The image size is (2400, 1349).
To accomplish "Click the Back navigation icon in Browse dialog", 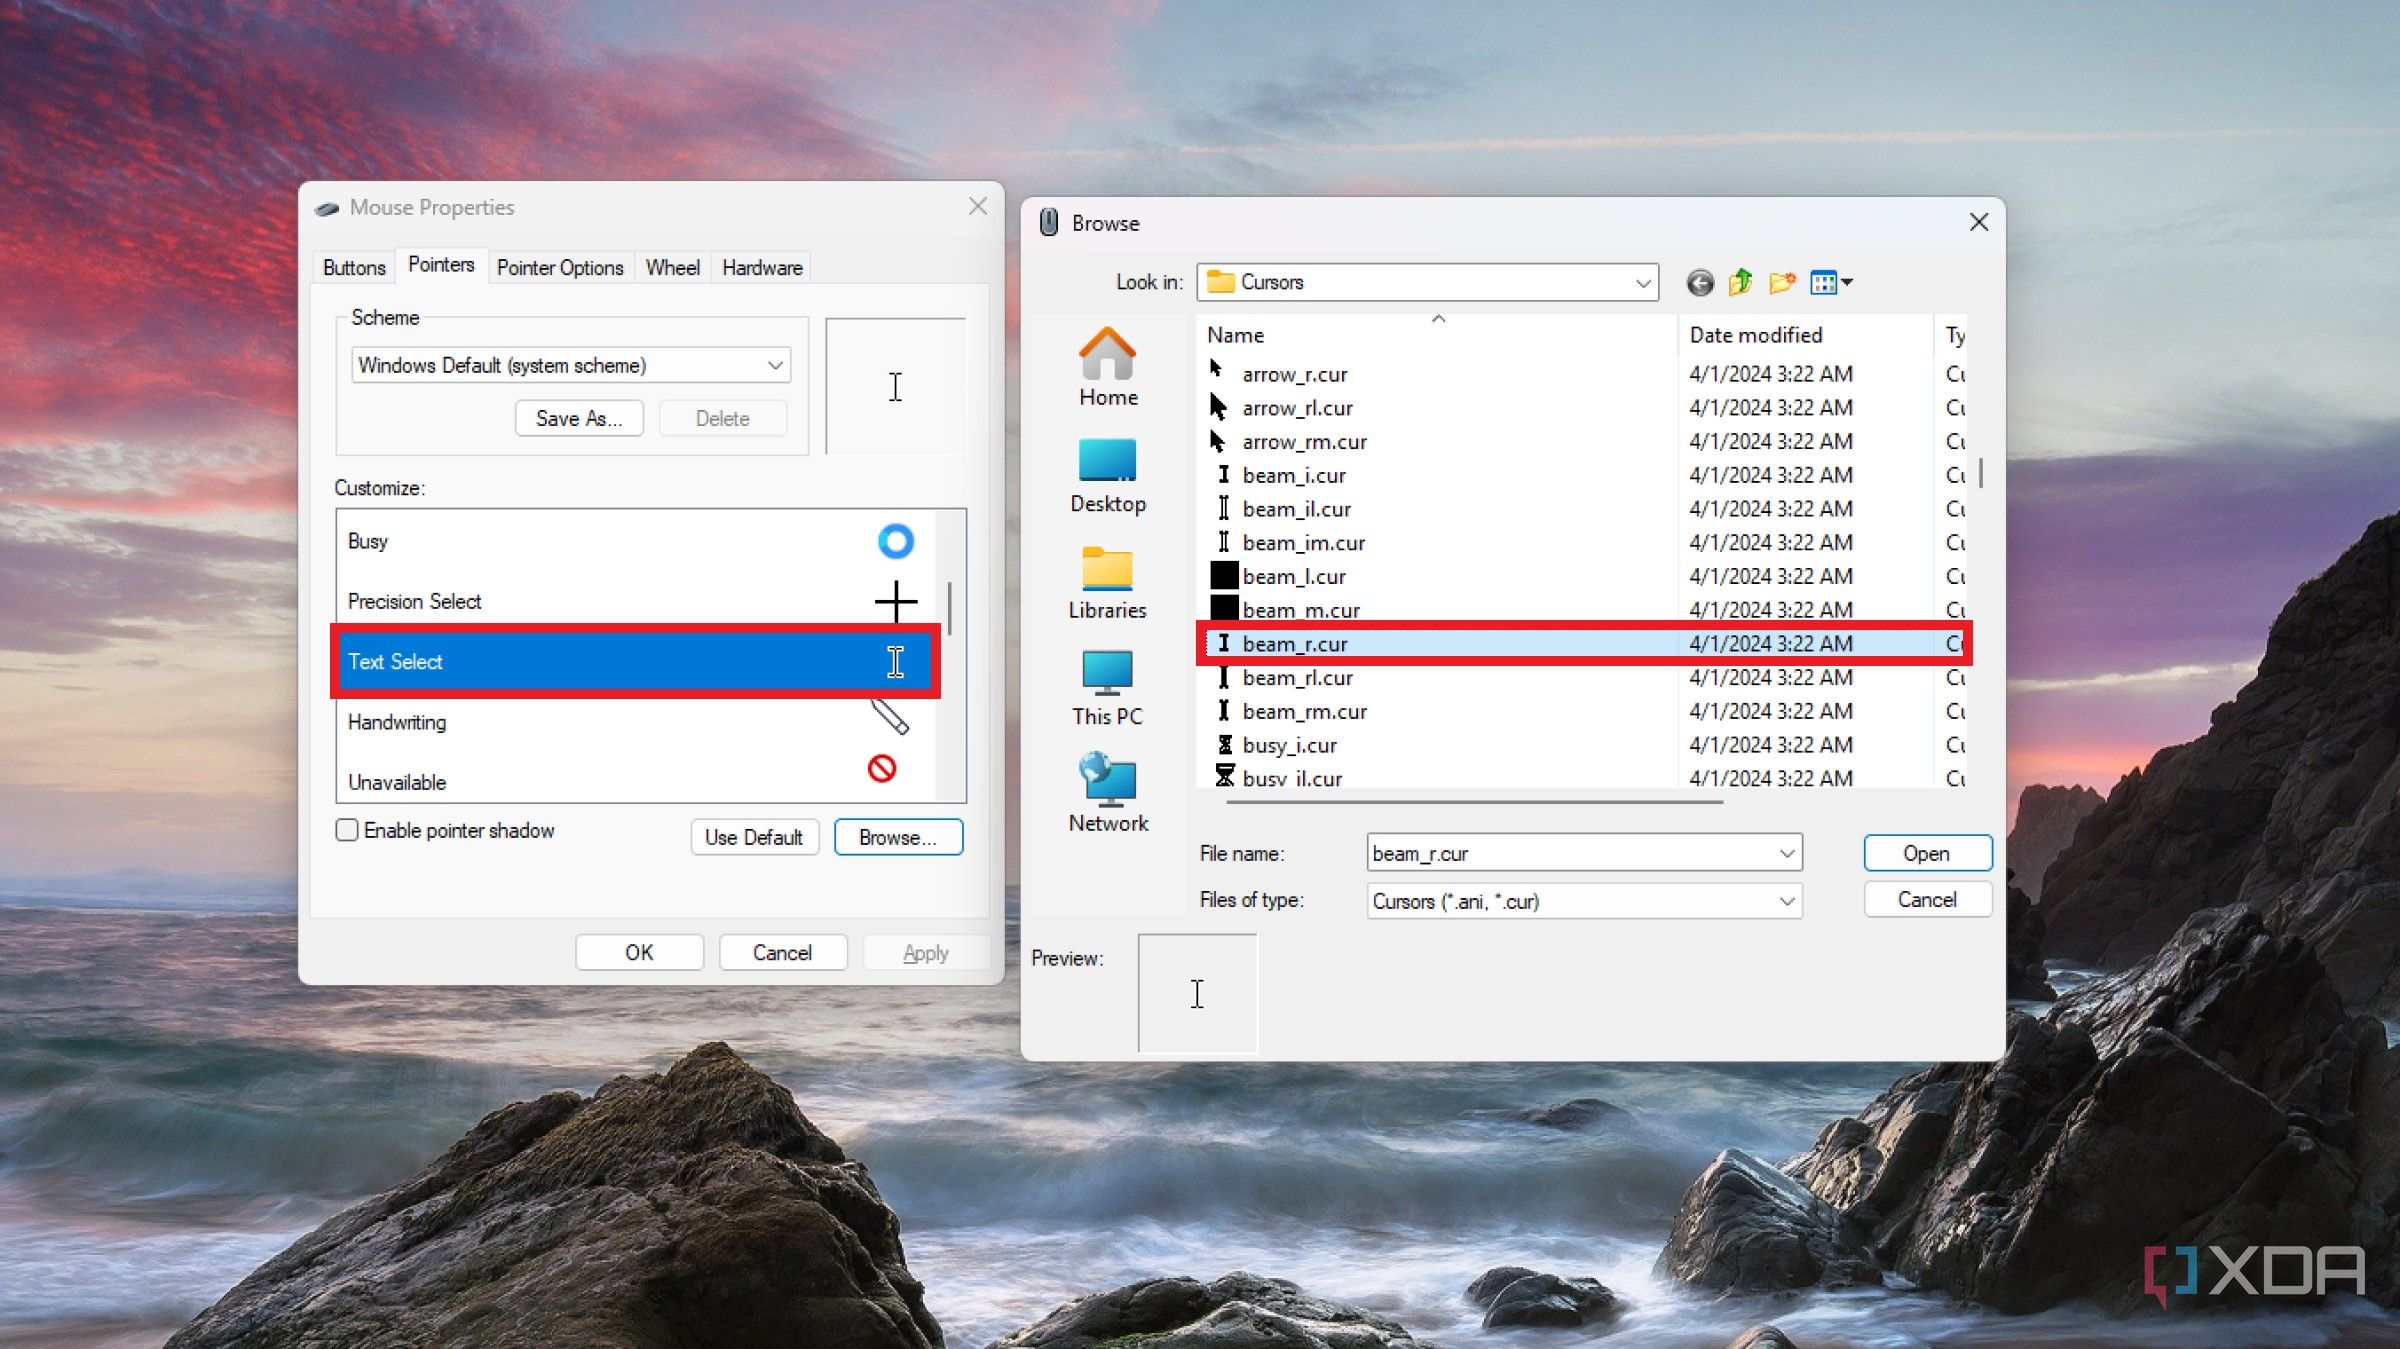I will pos(1698,282).
